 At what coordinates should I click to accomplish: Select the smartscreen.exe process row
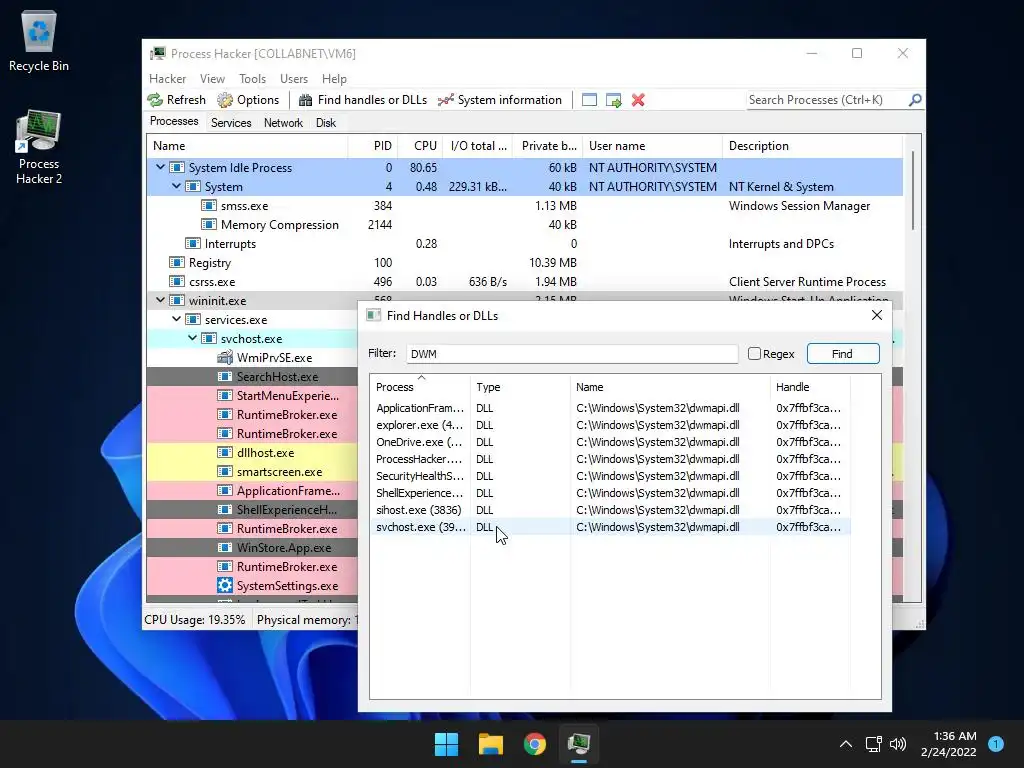(x=252, y=471)
